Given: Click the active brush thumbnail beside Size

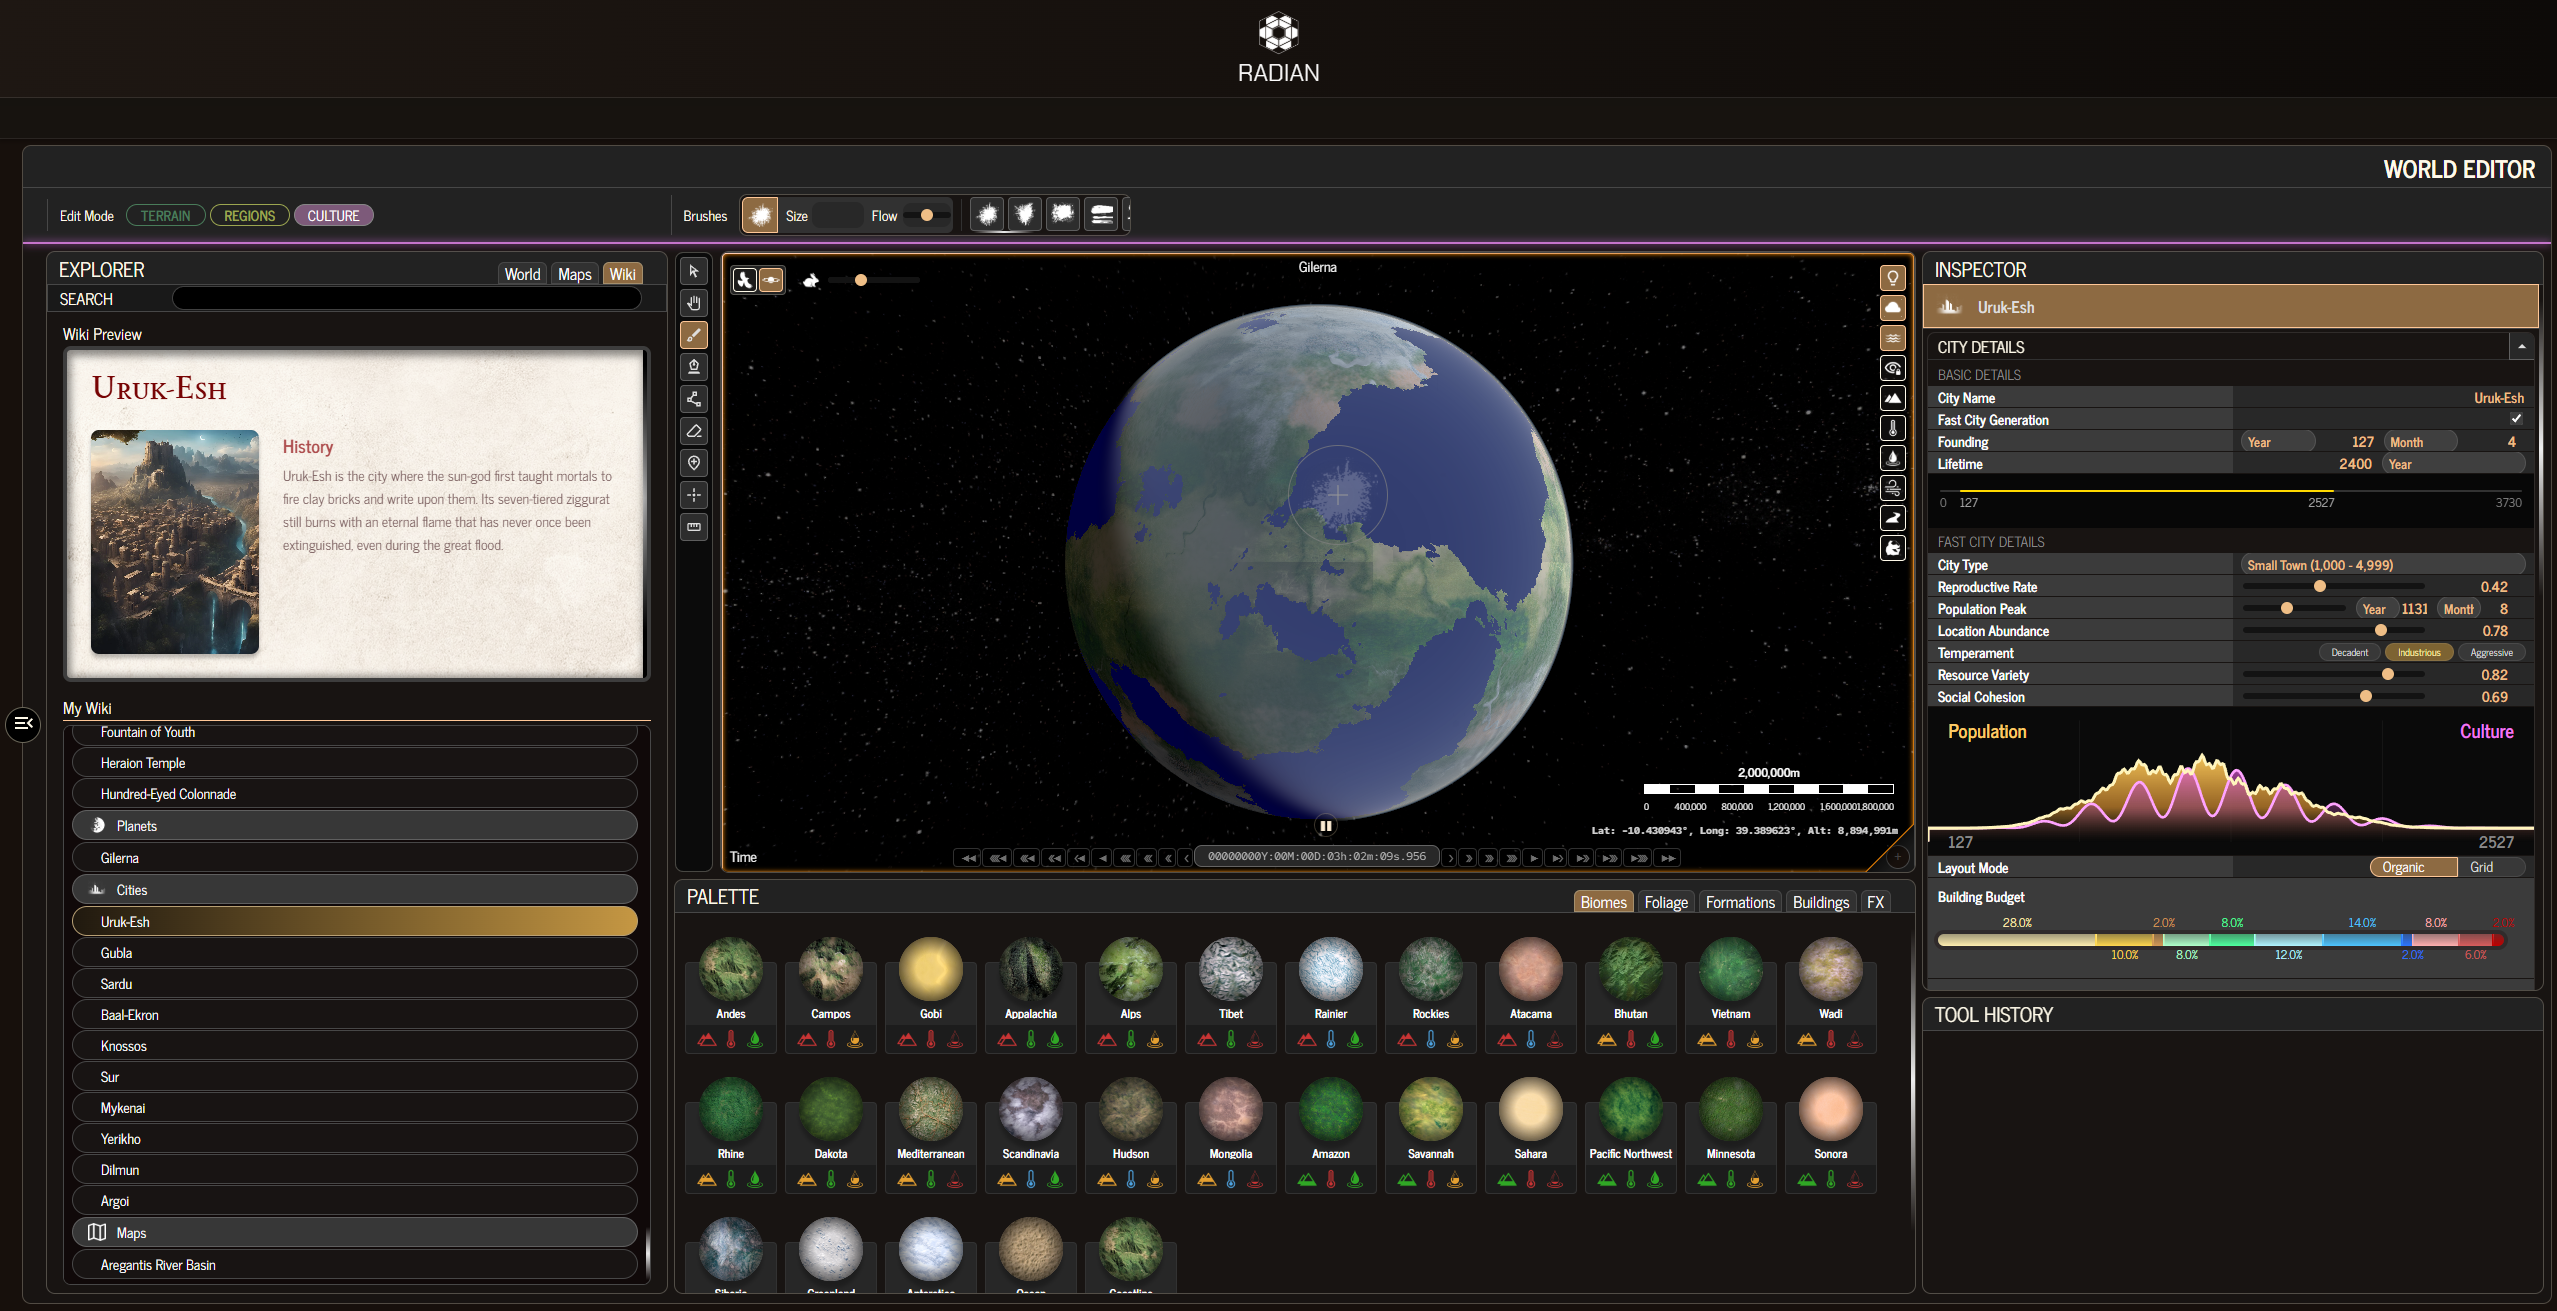Looking at the screenshot, I should (x=760, y=215).
